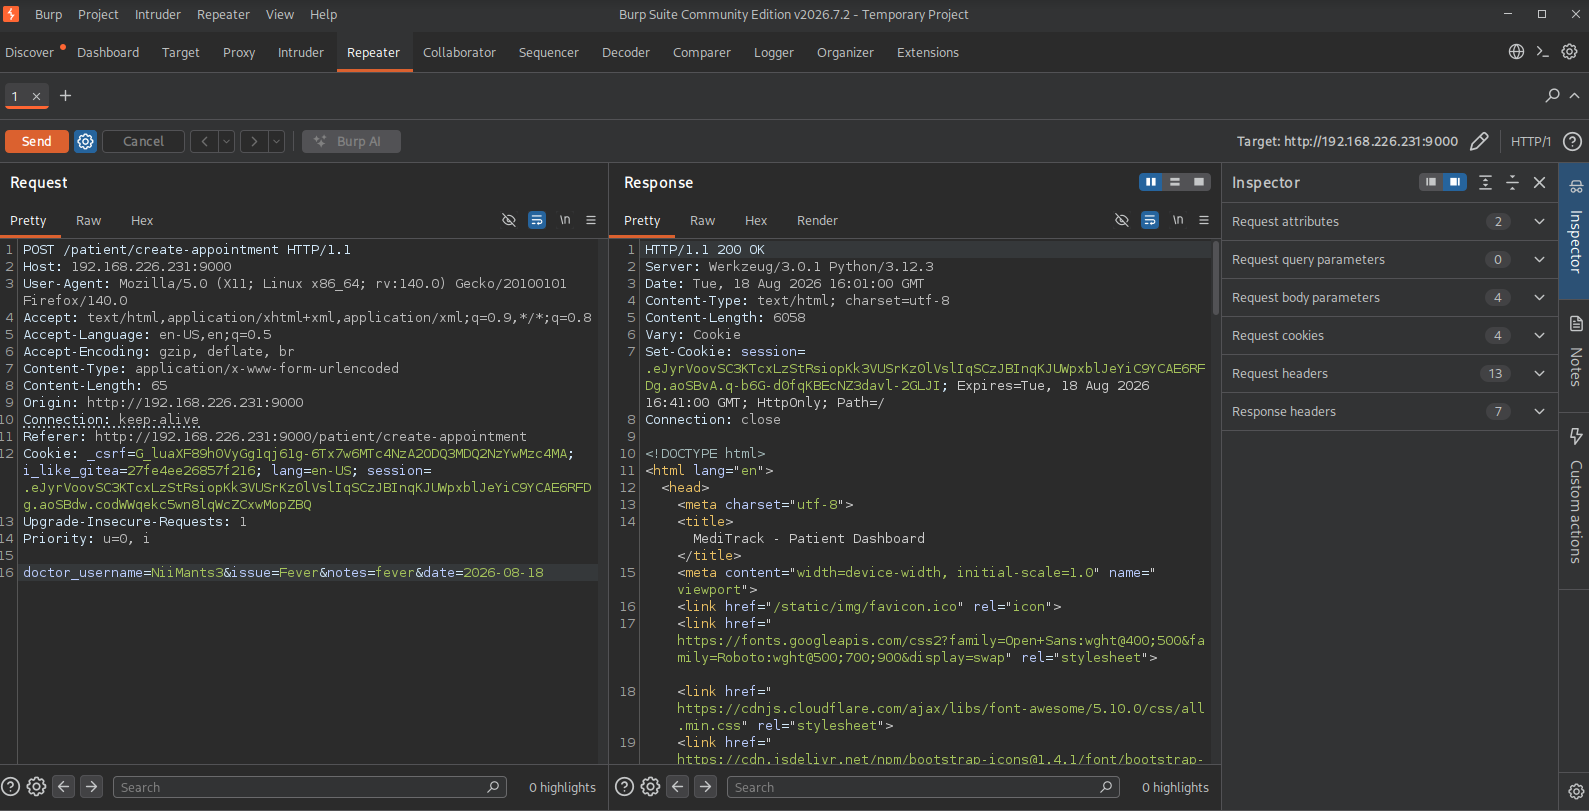Select side-by-side request/response layout
The width and height of the screenshot is (1589, 811).
pyautogui.click(x=1151, y=182)
